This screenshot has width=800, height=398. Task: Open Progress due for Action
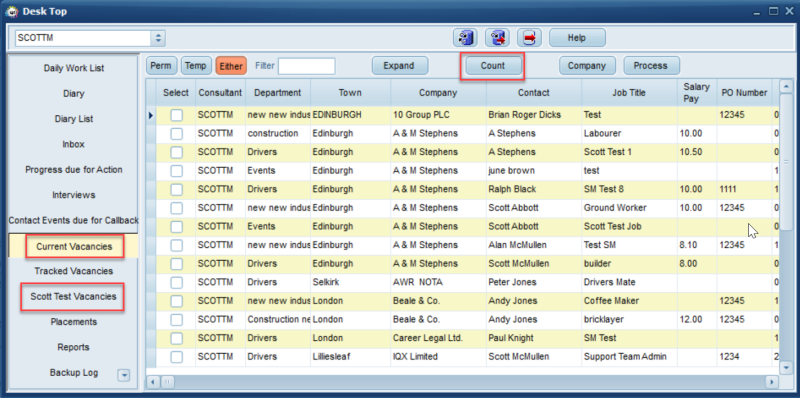click(x=73, y=169)
